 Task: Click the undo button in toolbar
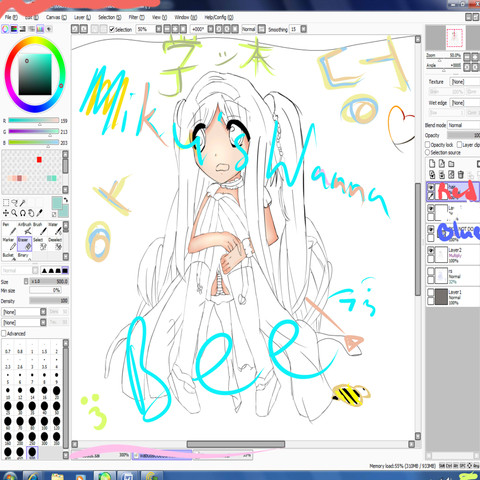click(x=75, y=29)
